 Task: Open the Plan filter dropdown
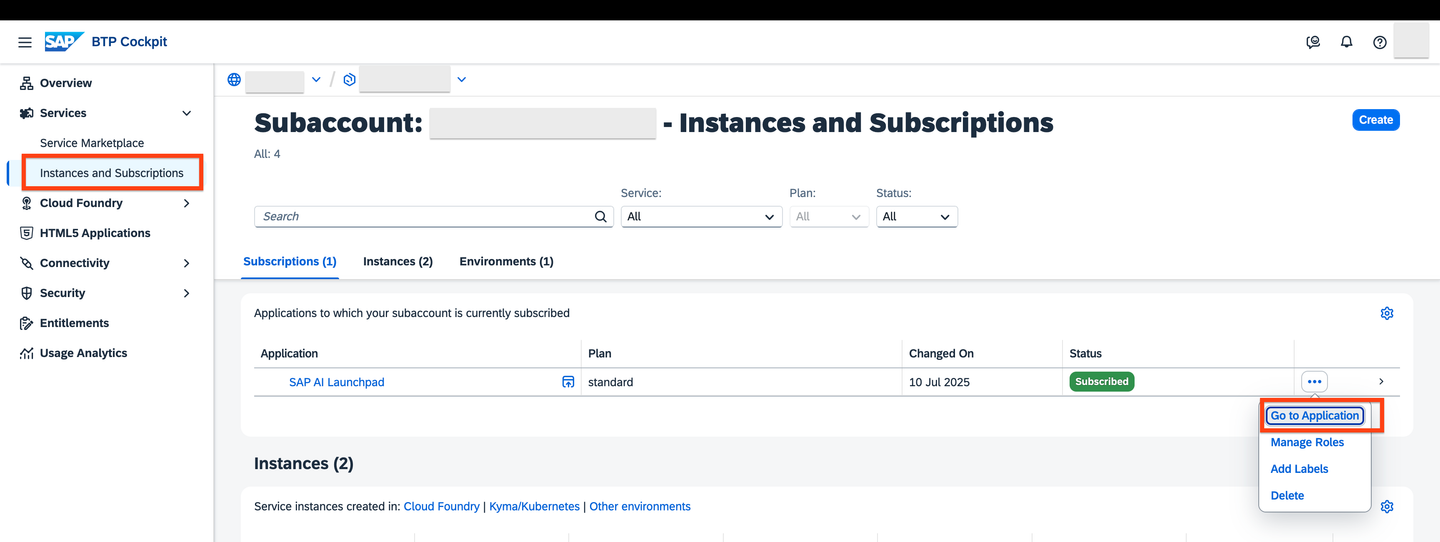coord(829,216)
